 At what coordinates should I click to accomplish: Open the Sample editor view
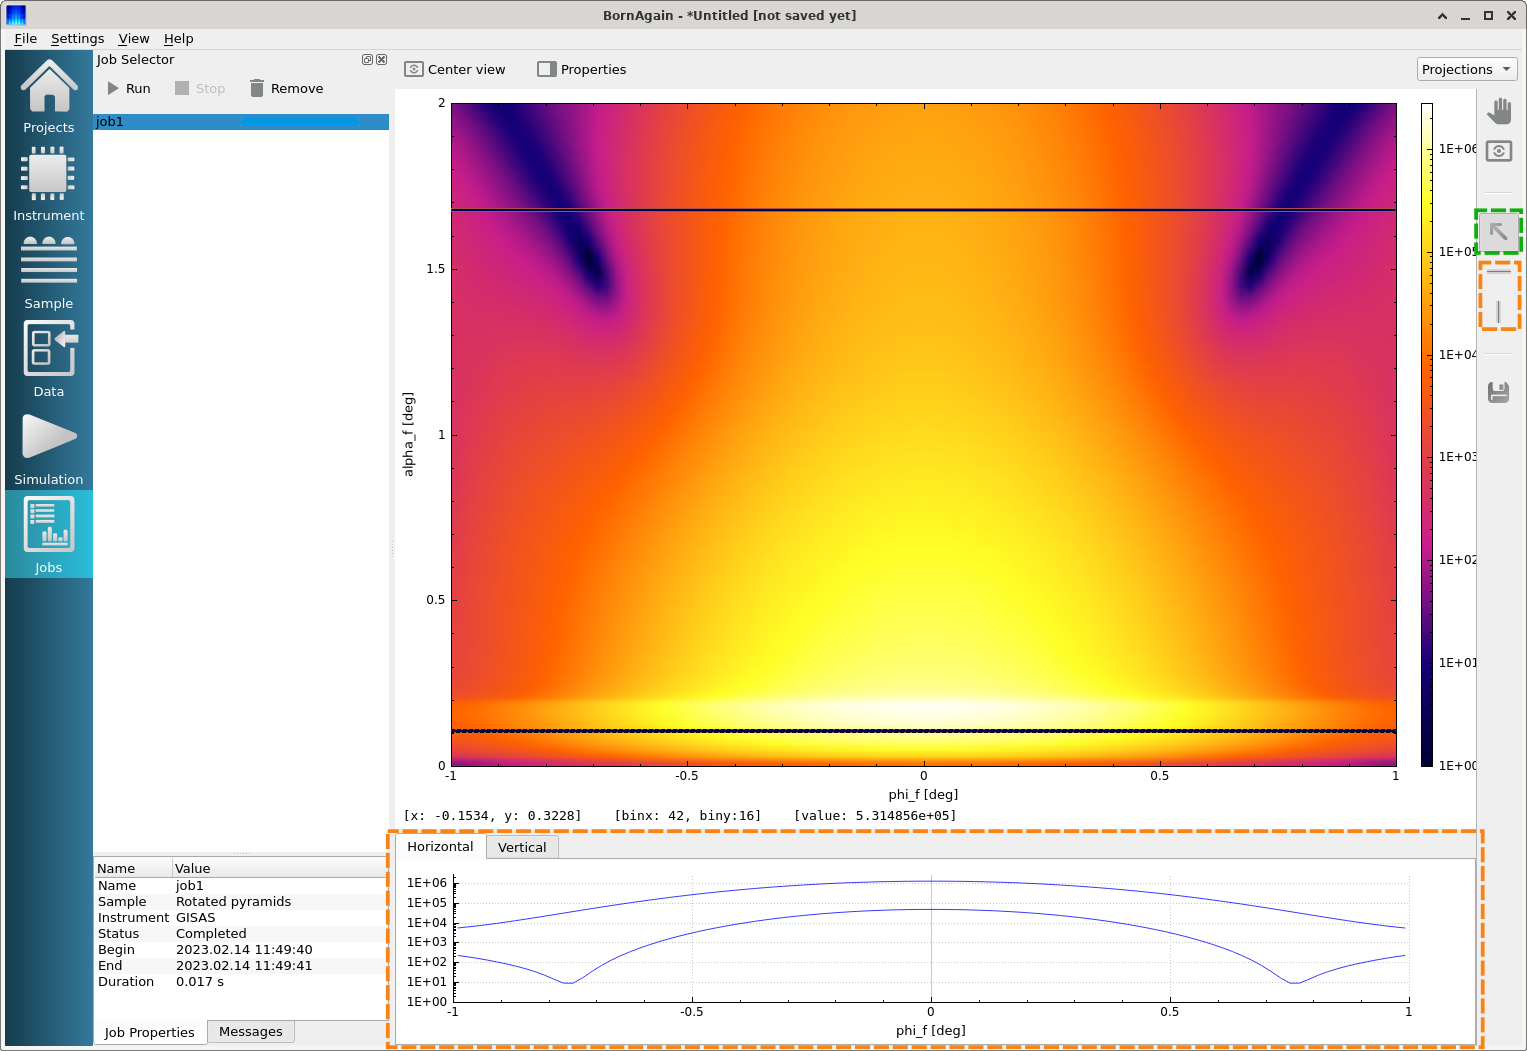click(x=48, y=271)
